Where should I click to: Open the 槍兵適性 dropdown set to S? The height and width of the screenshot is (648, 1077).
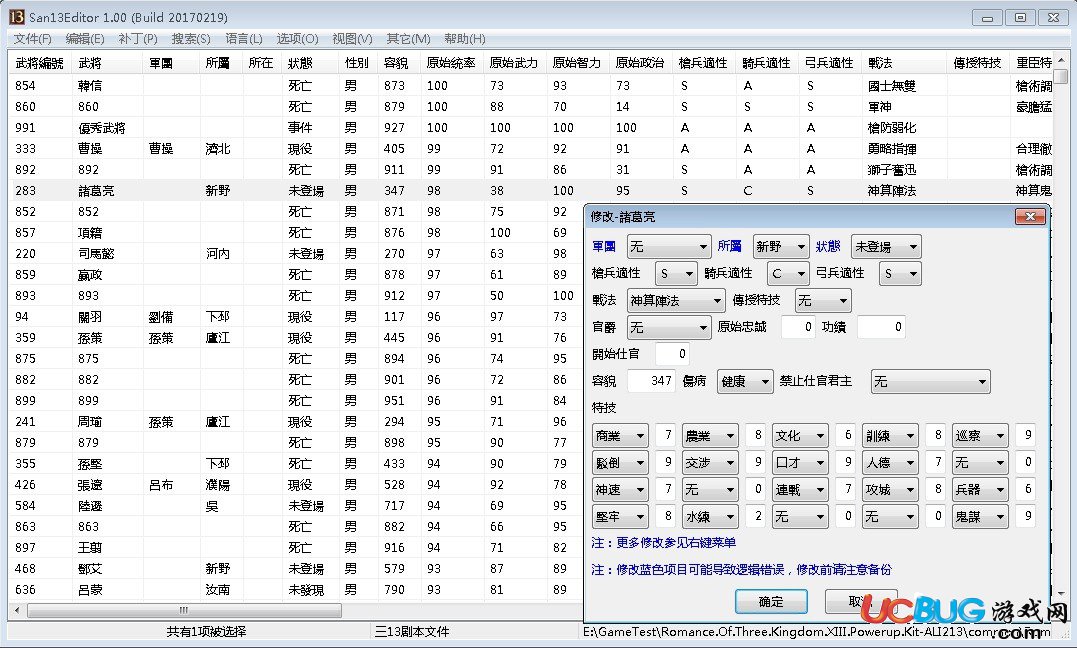674,273
